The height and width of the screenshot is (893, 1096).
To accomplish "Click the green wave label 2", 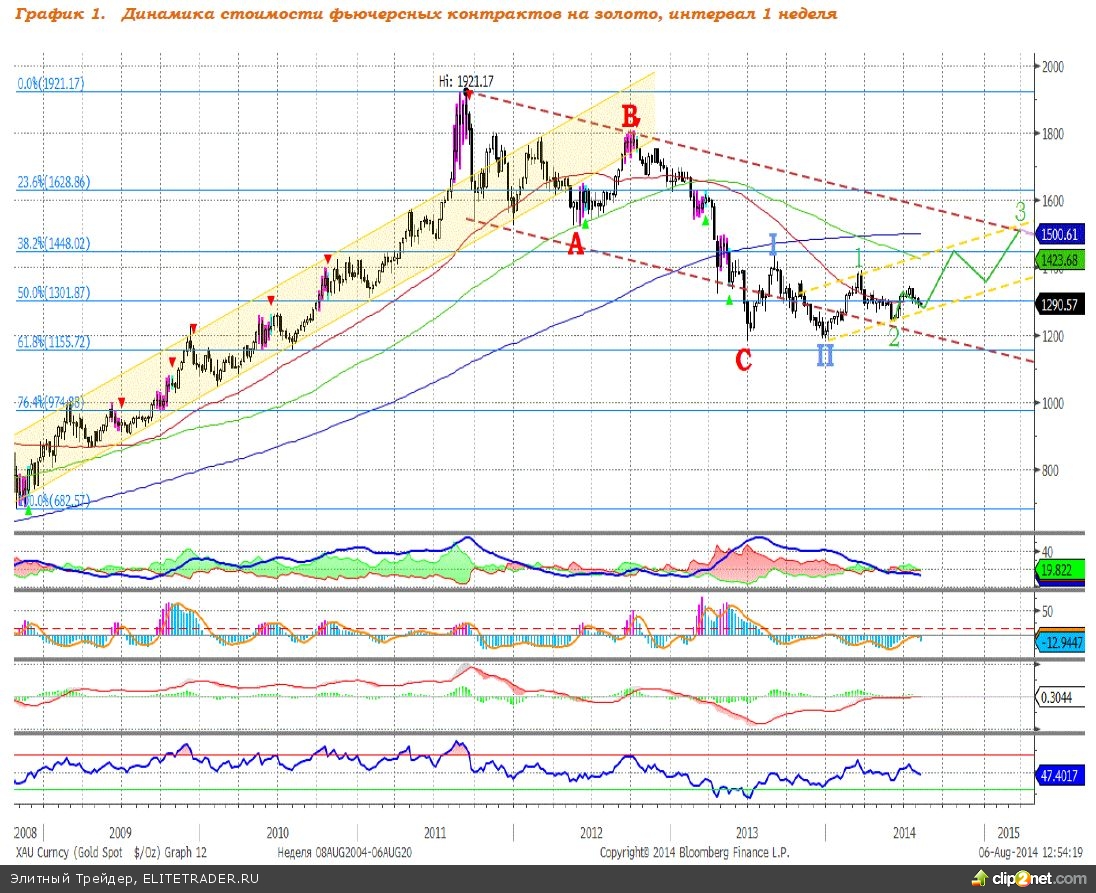I will point(894,337).
